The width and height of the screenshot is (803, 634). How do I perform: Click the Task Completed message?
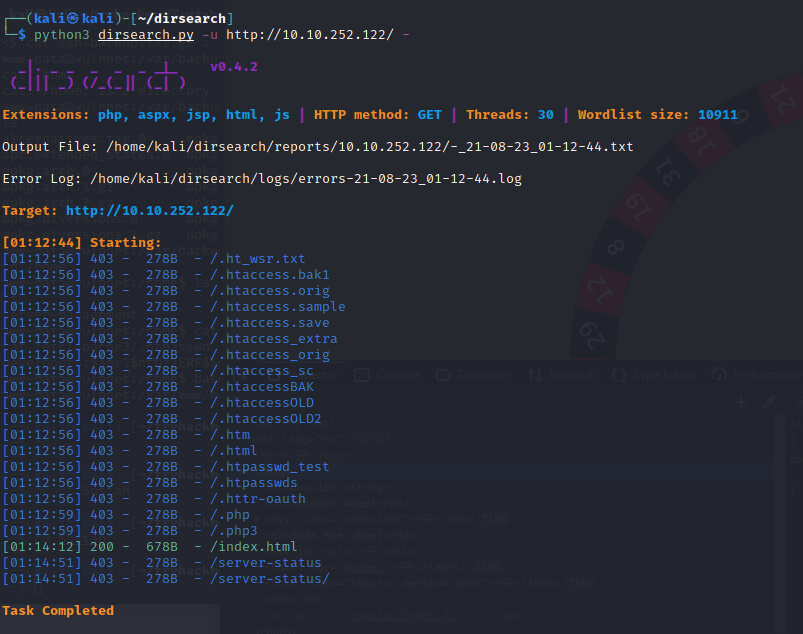click(x=58, y=611)
